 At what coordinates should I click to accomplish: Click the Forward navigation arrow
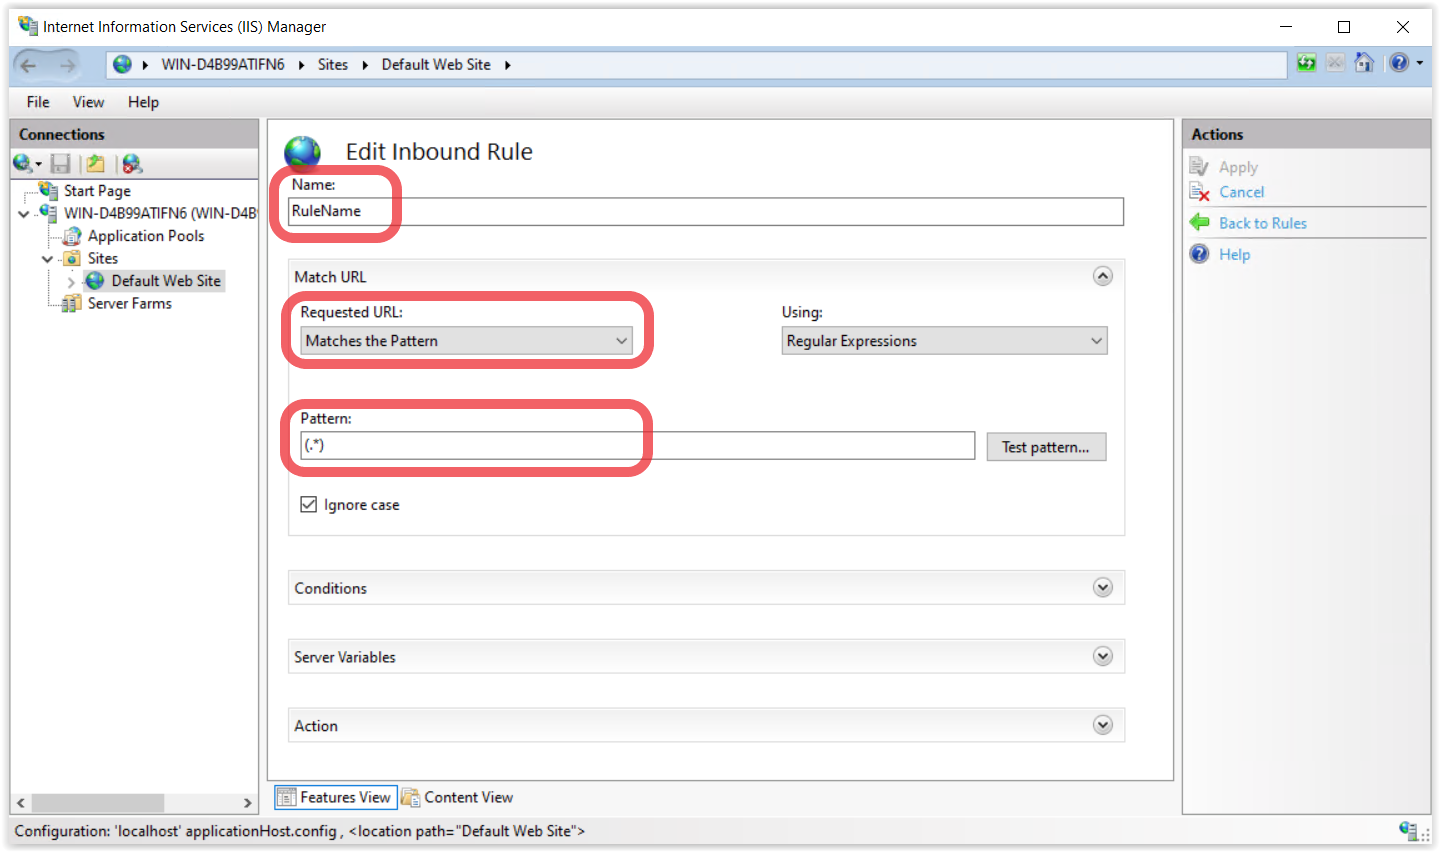pyautogui.click(x=67, y=65)
